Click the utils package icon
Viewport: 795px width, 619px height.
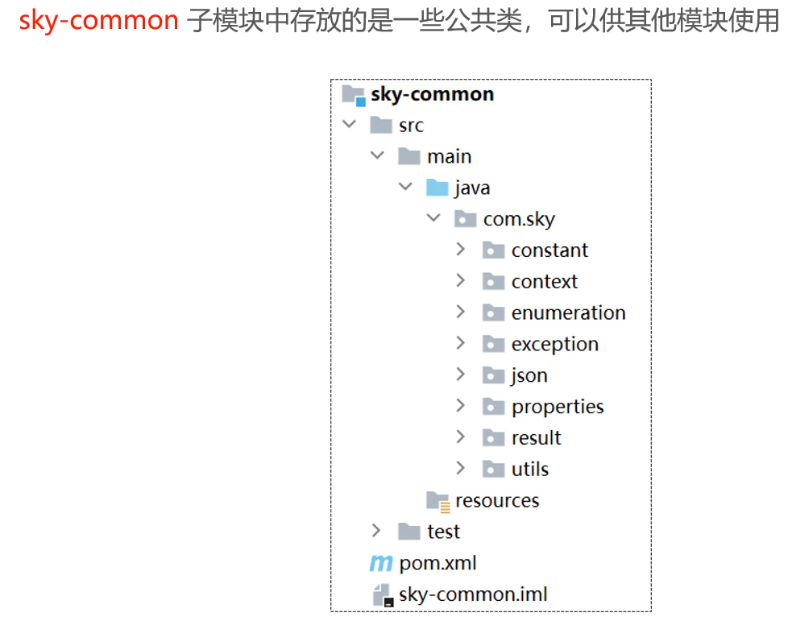(x=493, y=469)
